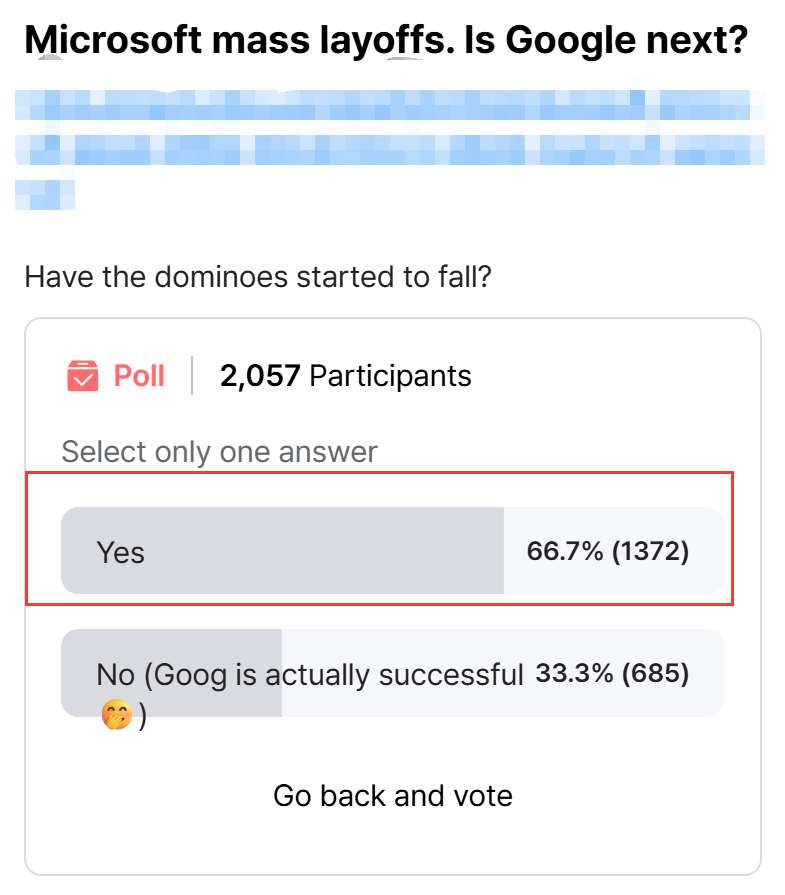Click the divider beside the Poll label

[x=192, y=376]
